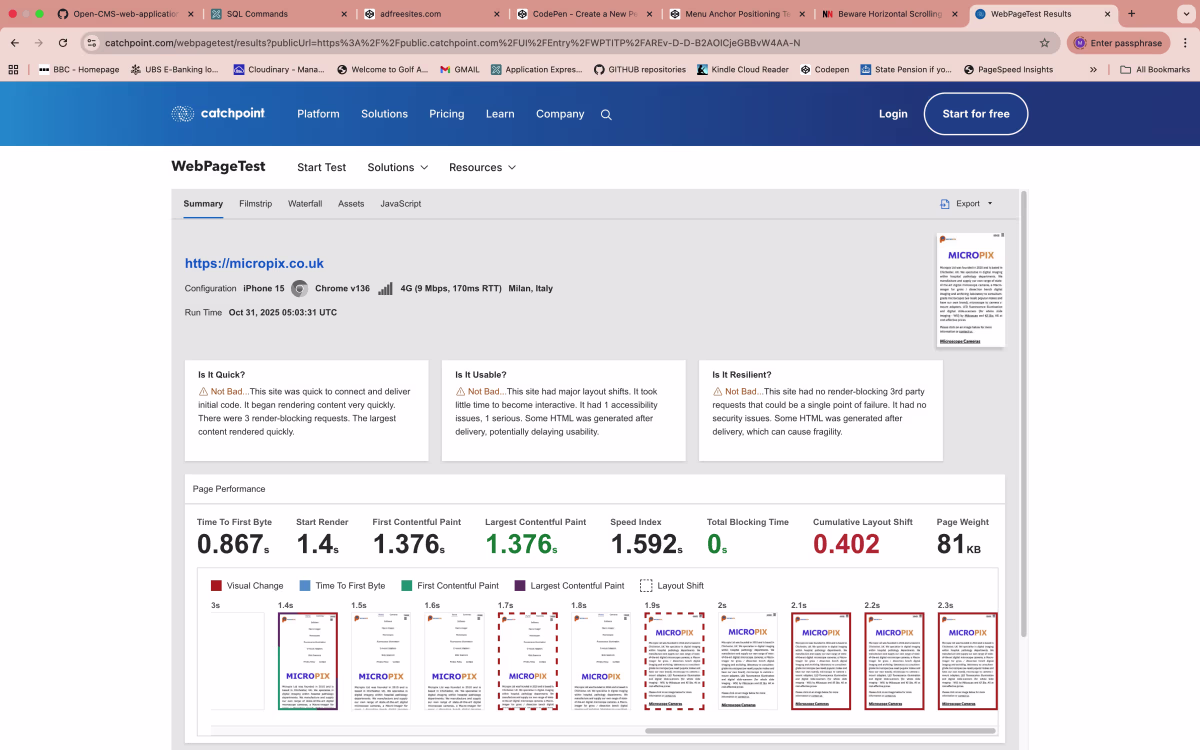This screenshot has width=1200, height=750.
Task: Toggle the Layout Shift legend indicator
Action: click(x=646, y=585)
